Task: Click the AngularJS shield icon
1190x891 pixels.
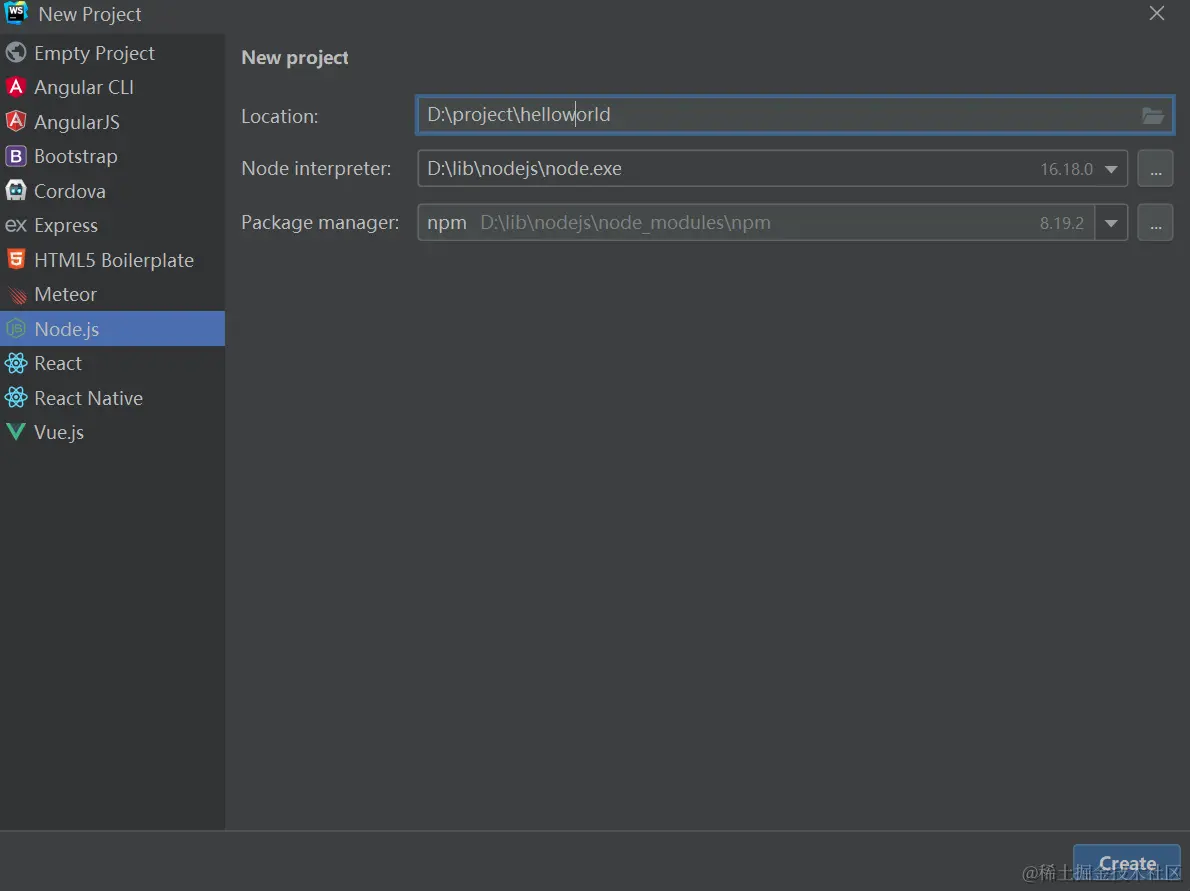Action: pyautogui.click(x=16, y=121)
